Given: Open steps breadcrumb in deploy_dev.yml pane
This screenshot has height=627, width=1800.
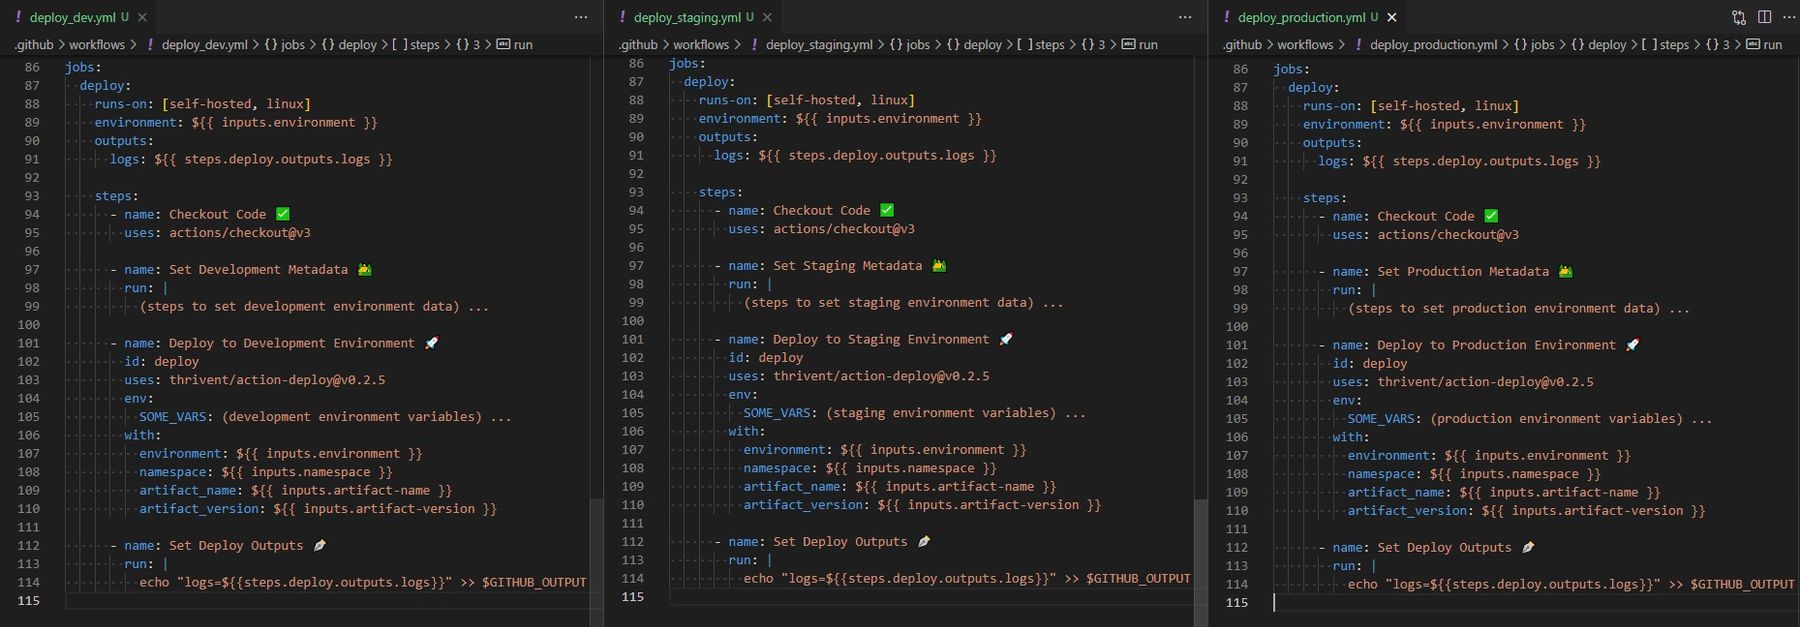Looking at the screenshot, I should (416, 45).
